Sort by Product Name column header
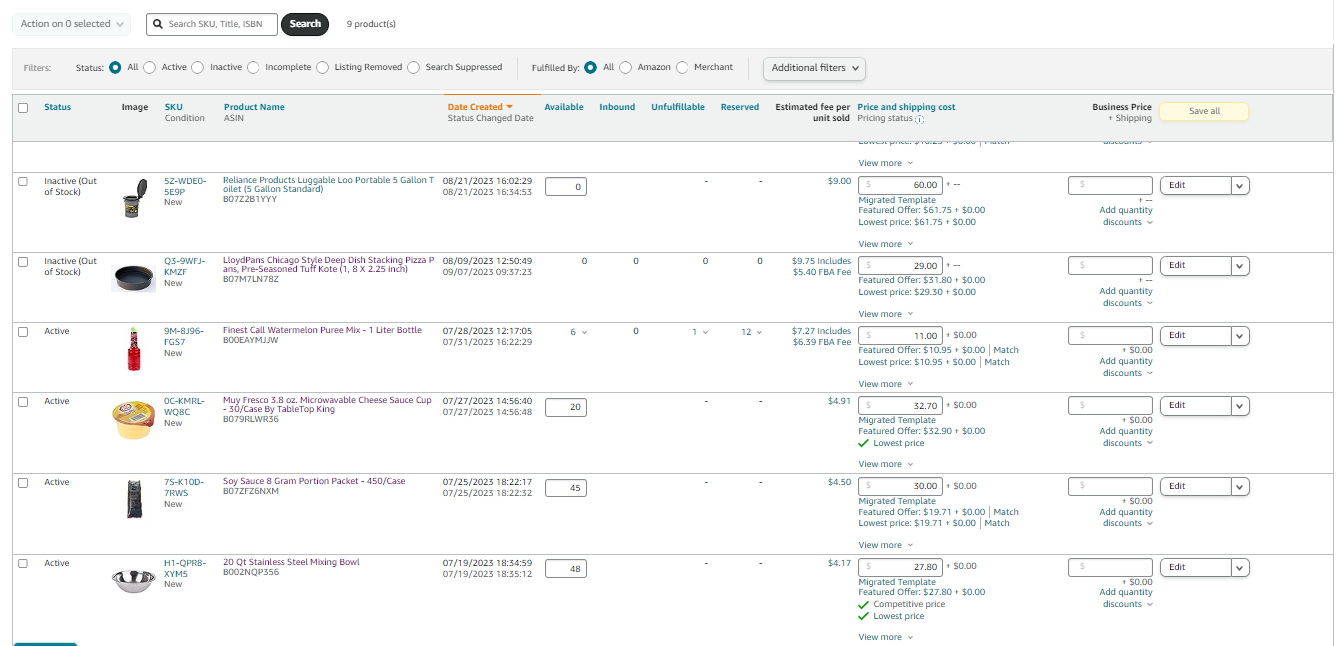Viewport: 1338px width, 646px height. coord(254,107)
